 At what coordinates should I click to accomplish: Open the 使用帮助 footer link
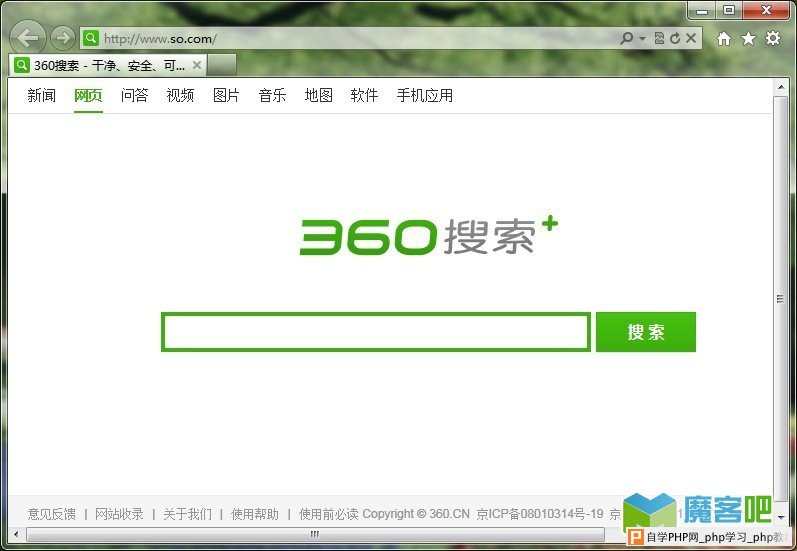(x=255, y=514)
